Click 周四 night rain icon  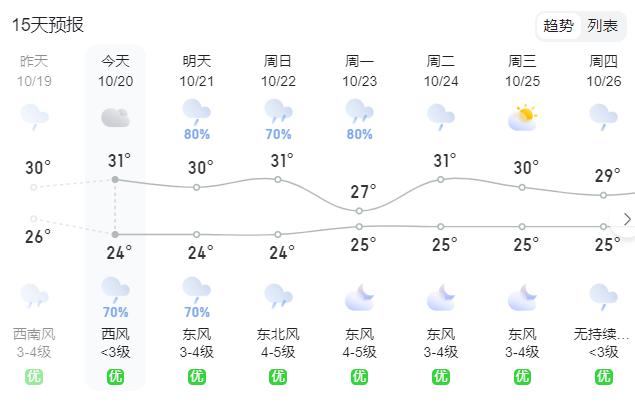tap(603, 297)
